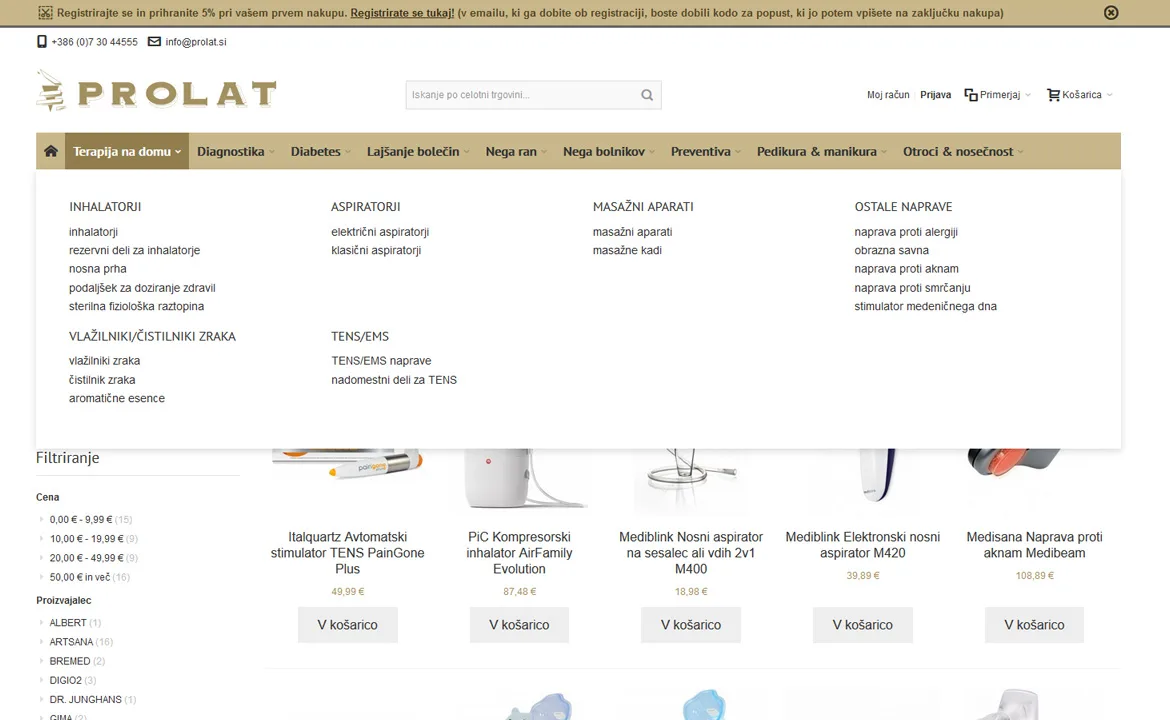
Task: Expand Pedikura & manikura menu chevron
Action: pyautogui.click(x=884, y=152)
